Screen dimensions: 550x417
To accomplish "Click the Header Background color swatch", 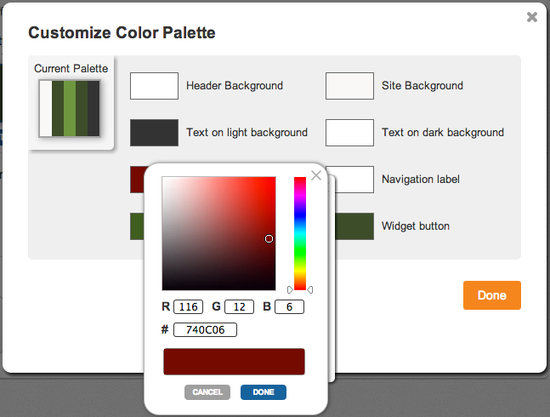I will tap(154, 86).
